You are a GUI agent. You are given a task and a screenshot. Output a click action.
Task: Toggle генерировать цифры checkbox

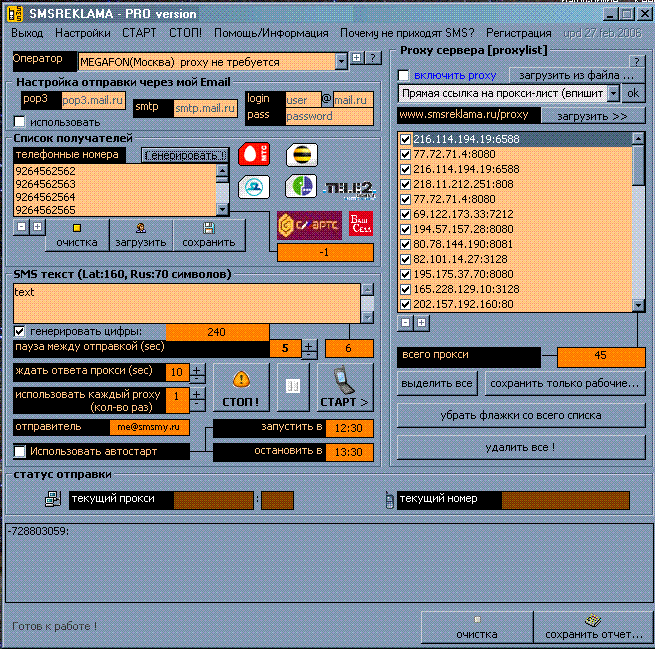20,332
